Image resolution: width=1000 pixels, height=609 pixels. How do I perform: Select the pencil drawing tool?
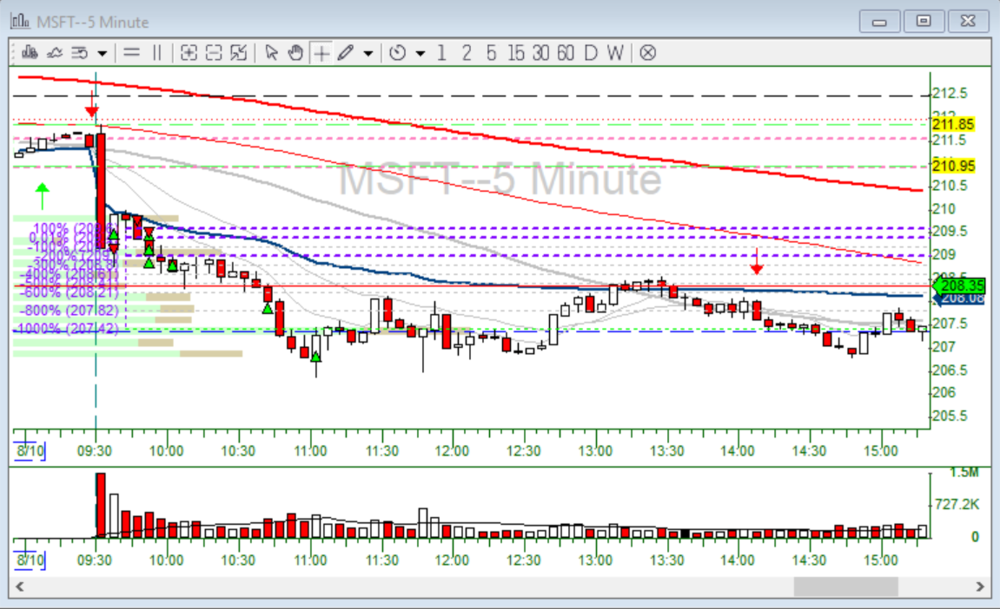tap(343, 53)
